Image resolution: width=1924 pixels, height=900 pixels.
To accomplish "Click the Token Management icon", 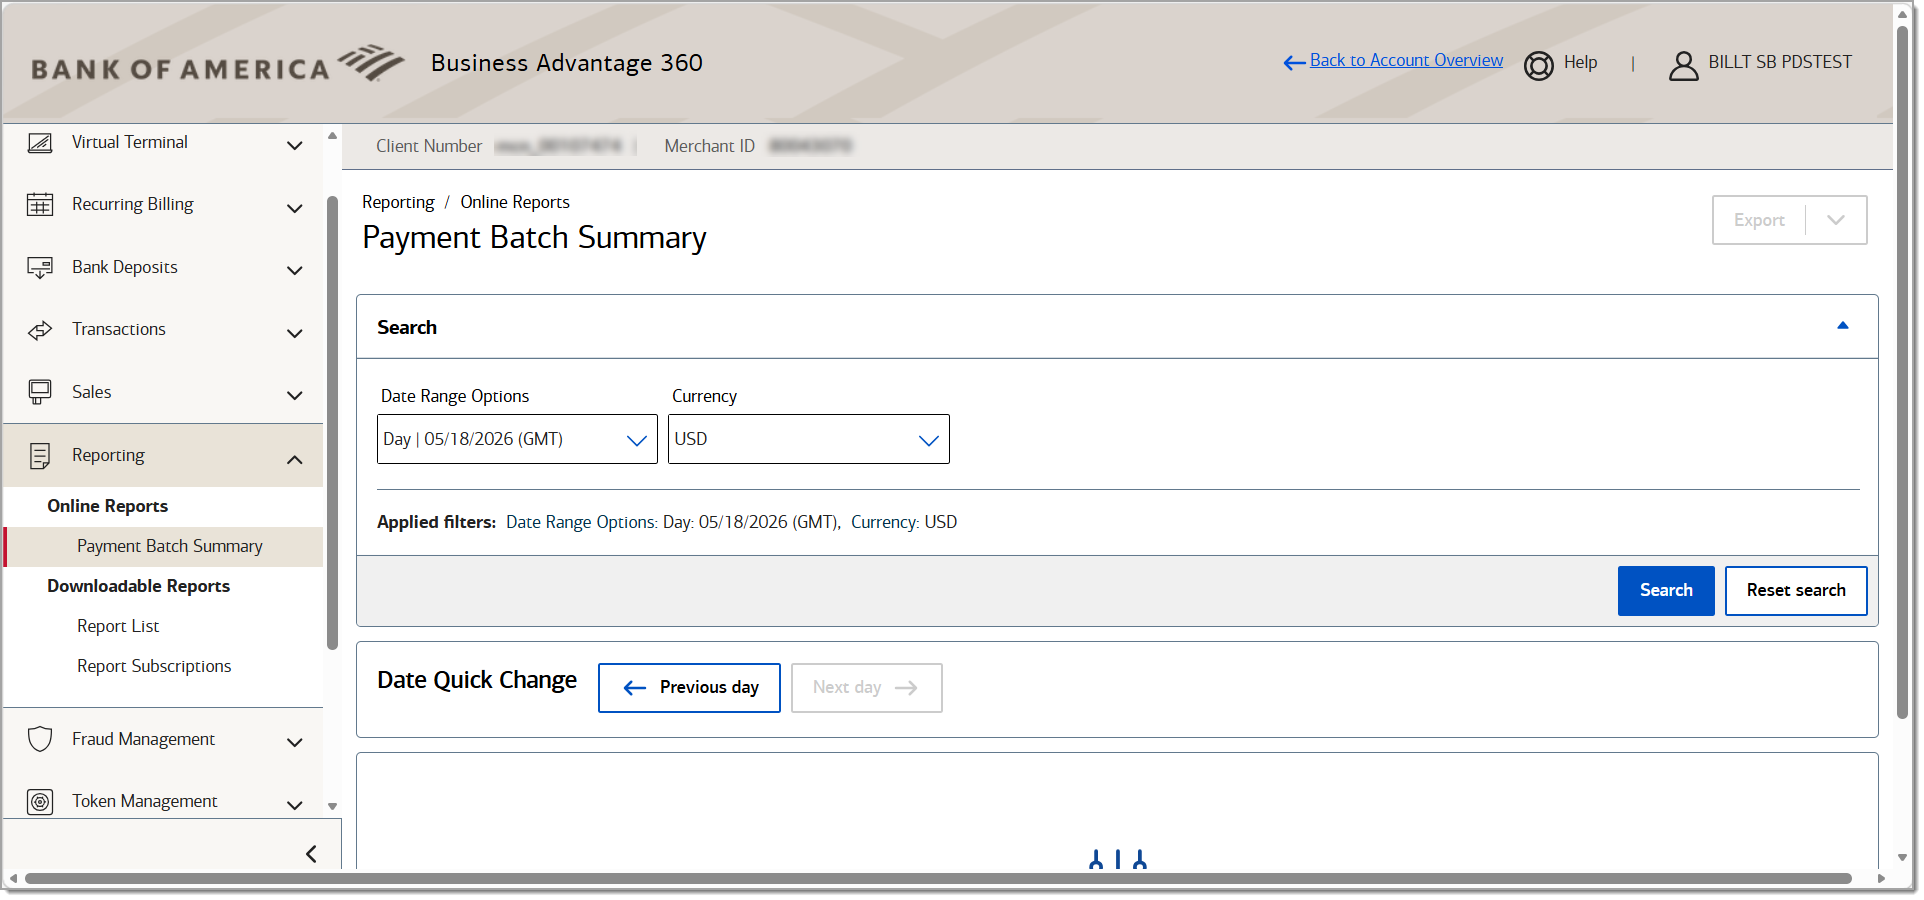I will click(x=40, y=802).
